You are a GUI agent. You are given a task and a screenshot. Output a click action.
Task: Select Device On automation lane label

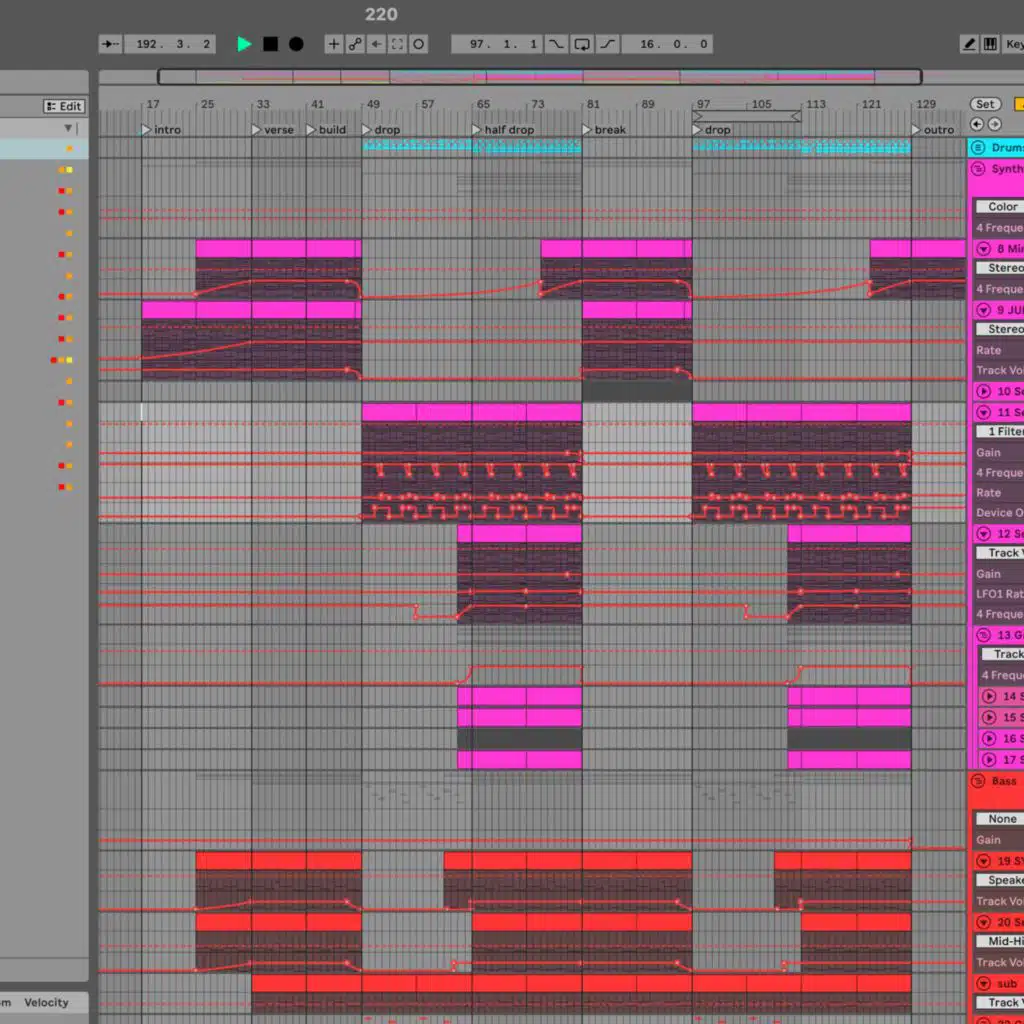(1000, 513)
